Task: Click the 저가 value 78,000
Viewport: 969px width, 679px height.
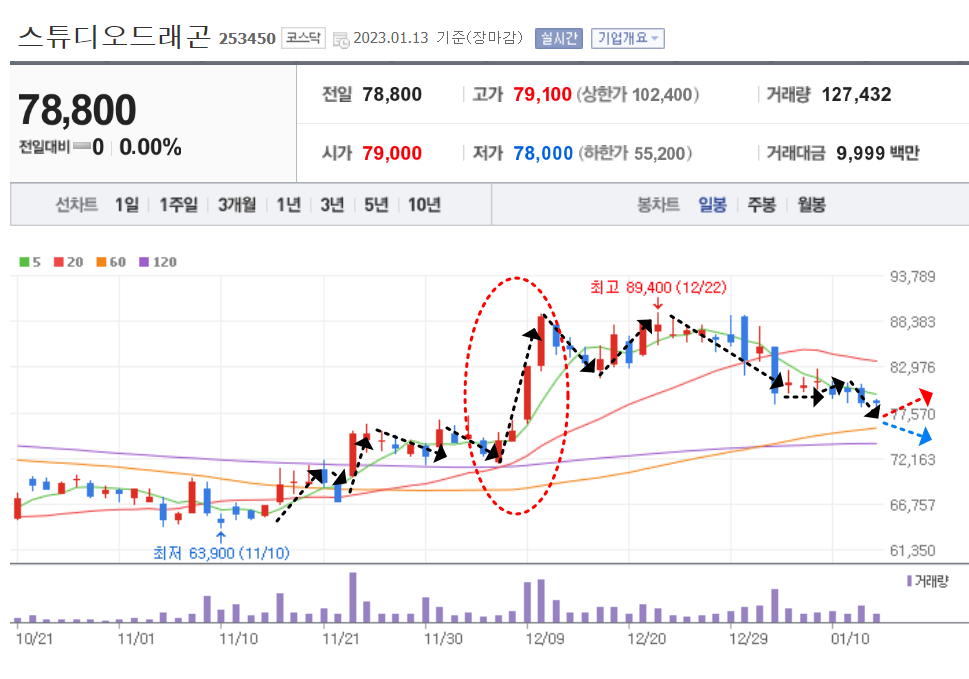Action: coord(543,153)
